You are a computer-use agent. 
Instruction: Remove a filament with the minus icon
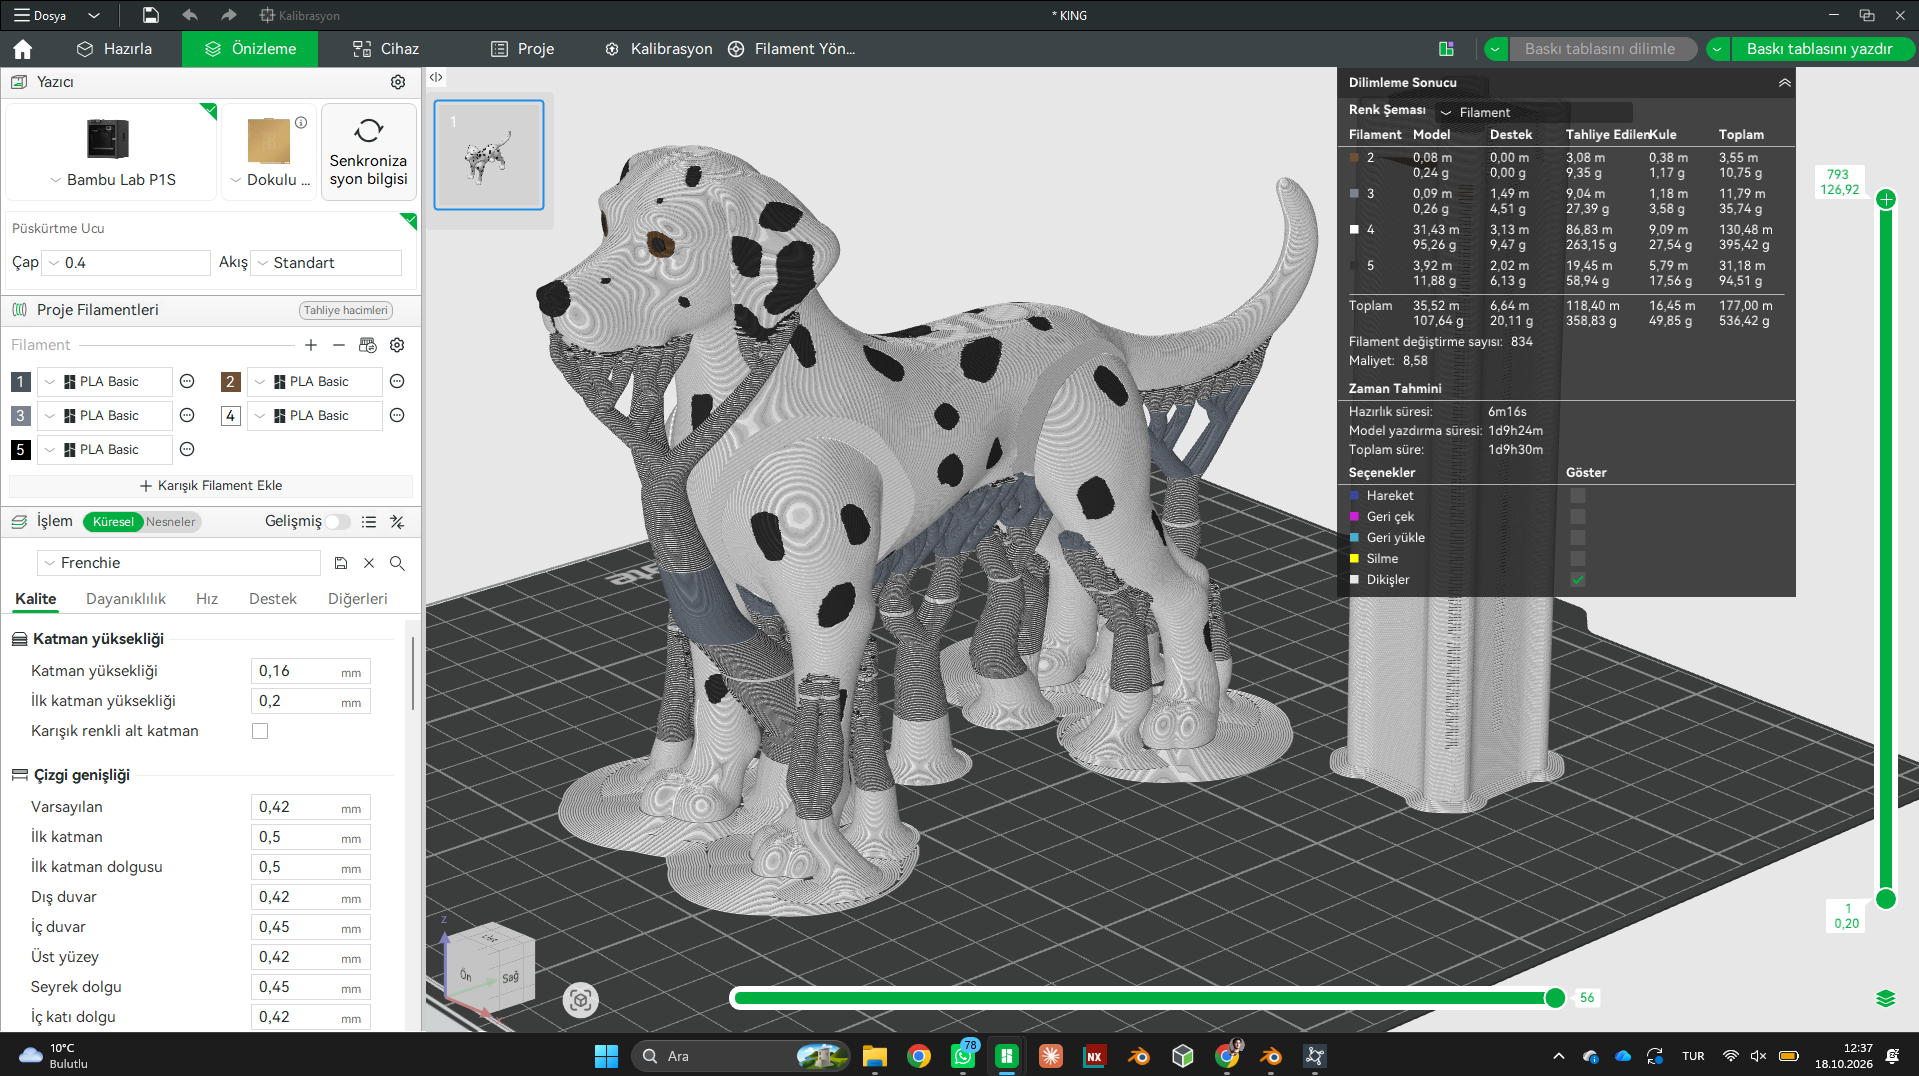pyautogui.click(x=339, y=345)
